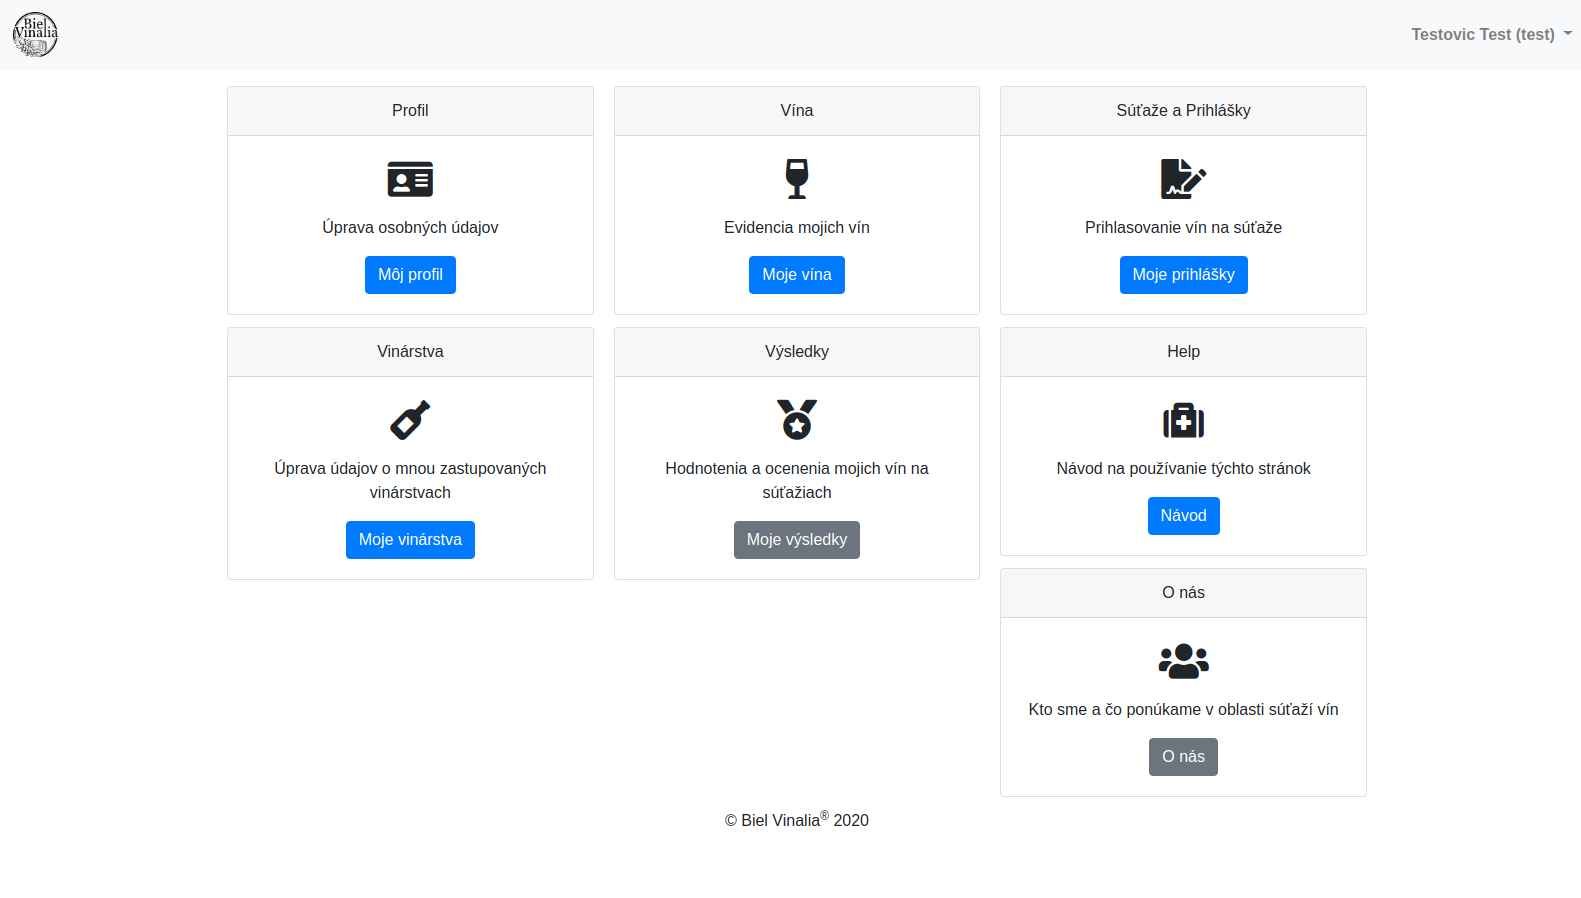This screenshot has height=898, width=1581.
Task: Click the Výsledky card header
Action: click(x=797, y=352)
